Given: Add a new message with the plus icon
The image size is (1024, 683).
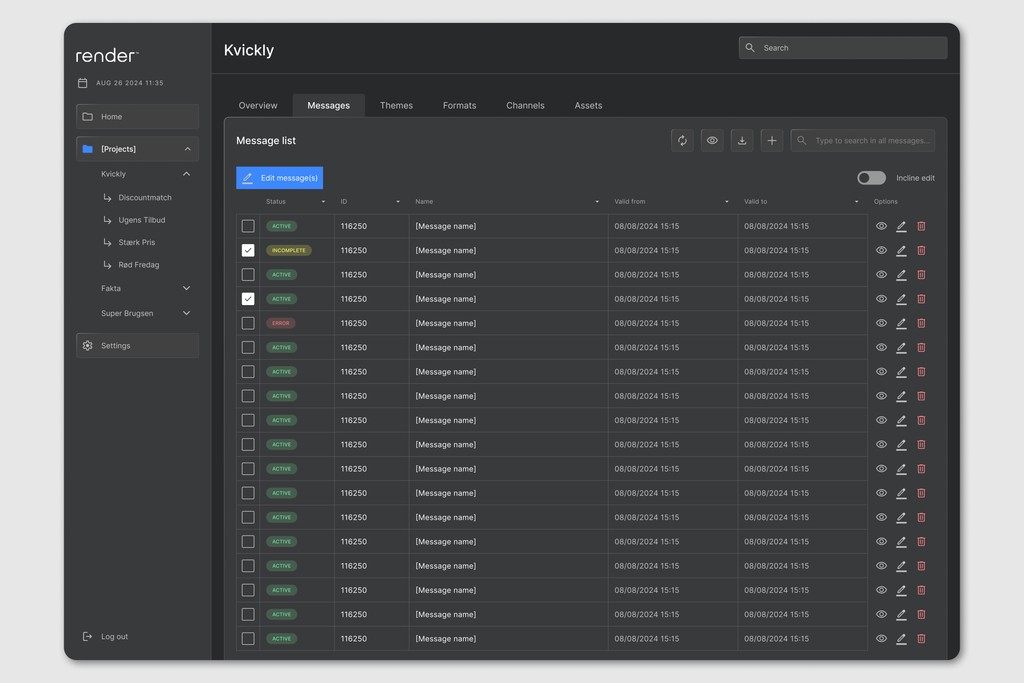Looking at the screenshot, I should pos(771,140).
